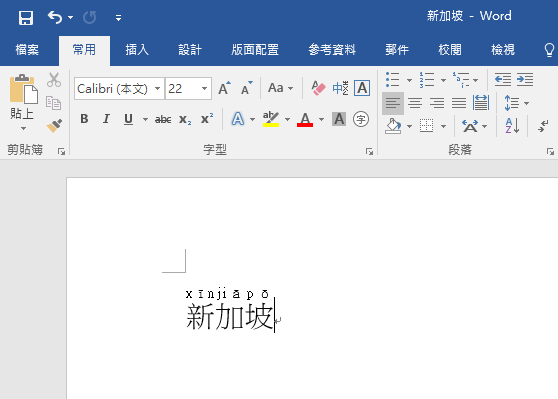Screen dimensions: 558x399
Task: Open the 設計 tab
Action: pyautogui.click(x=190, y=50)
